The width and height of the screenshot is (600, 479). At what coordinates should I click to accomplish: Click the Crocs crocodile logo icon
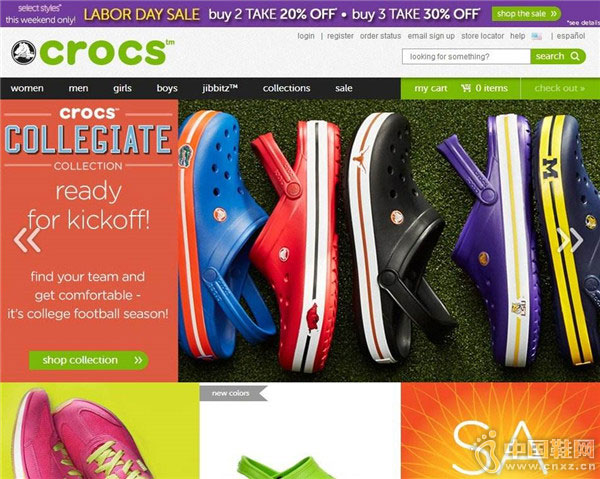(23, 52)
